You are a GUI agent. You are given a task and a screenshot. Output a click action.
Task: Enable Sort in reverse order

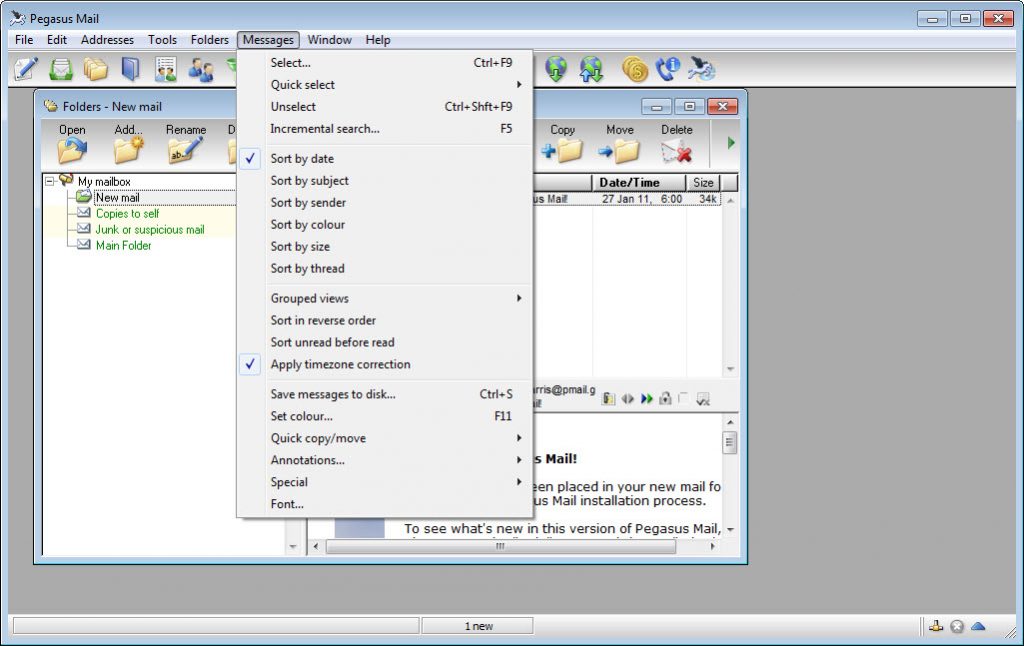(x=385, y=321)
